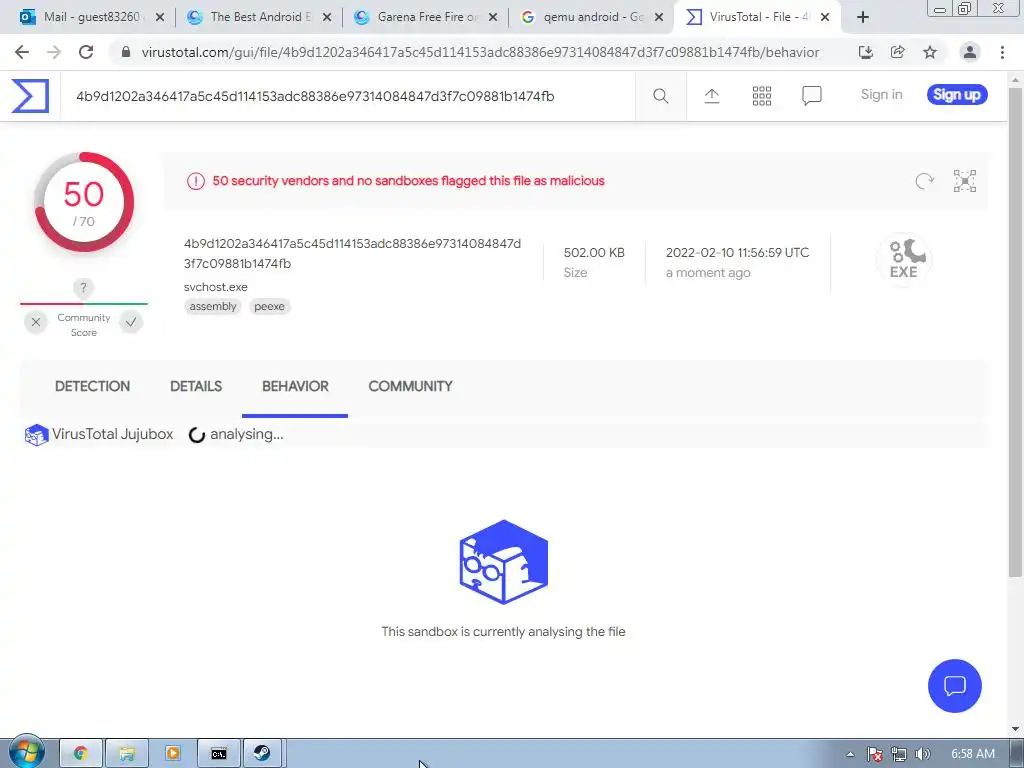Click the Chrome icon in taskbar
Image resolution: width=1024 pixels, height=768 pixels.
click(x=81, y=754)
